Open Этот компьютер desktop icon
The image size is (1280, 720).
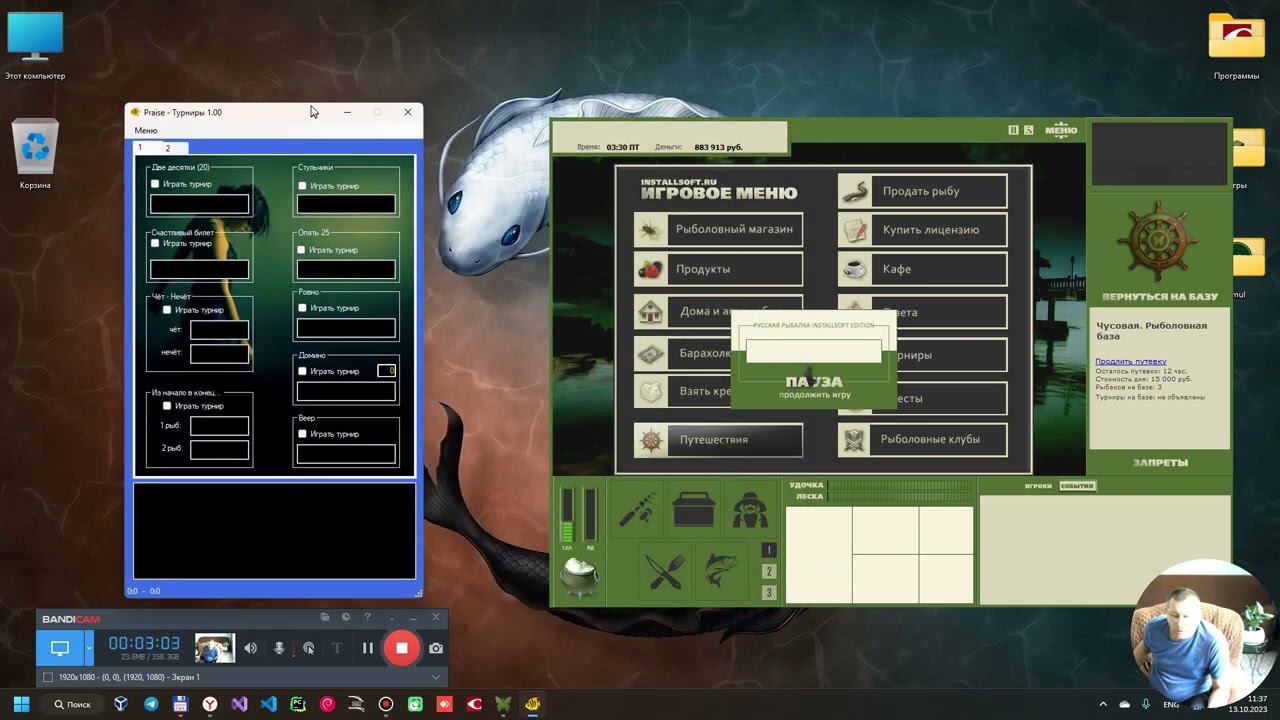(x=35, y=47)
